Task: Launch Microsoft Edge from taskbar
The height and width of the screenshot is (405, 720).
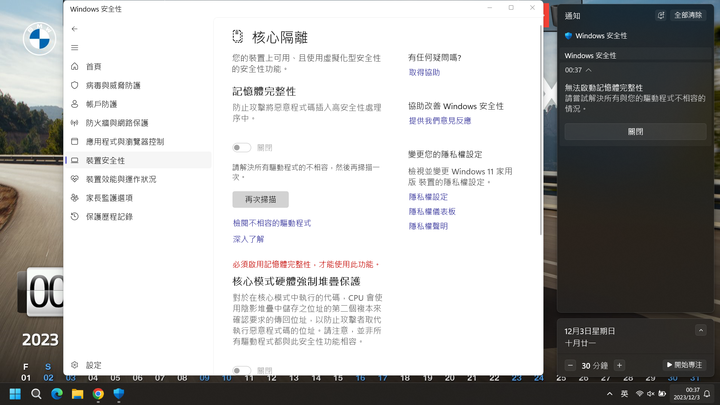Action: coord(57,394)
